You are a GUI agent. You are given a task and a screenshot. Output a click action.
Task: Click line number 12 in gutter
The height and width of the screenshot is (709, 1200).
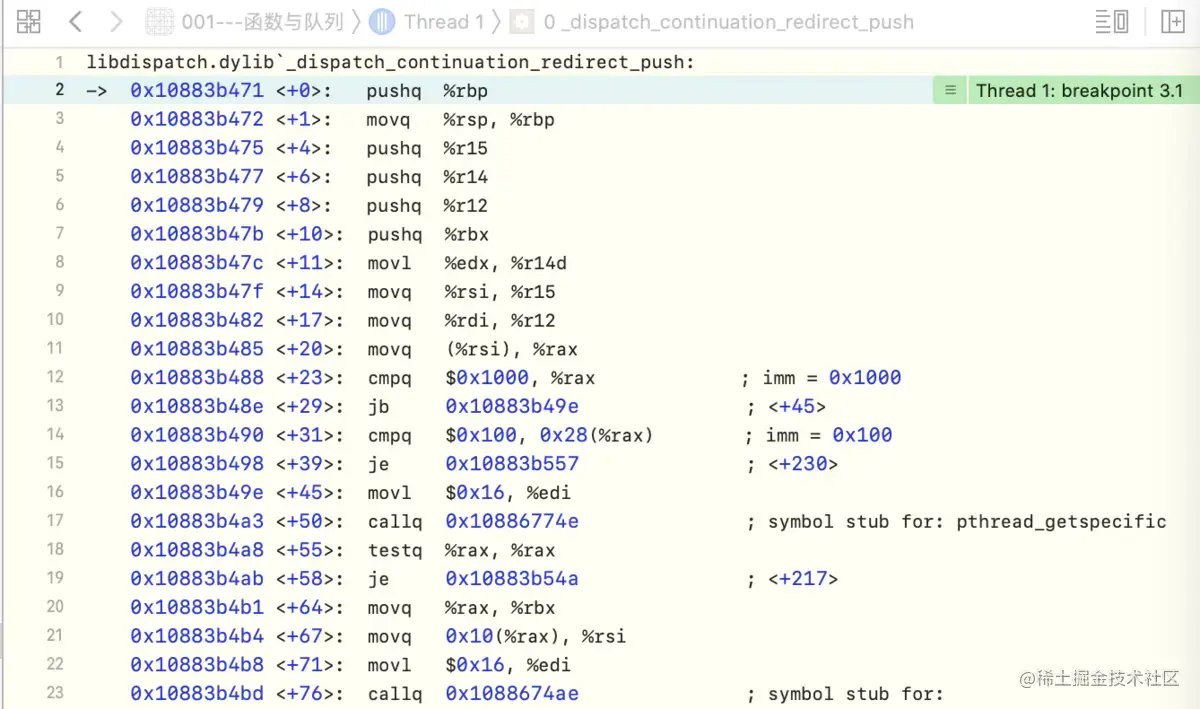click(55, 377)
